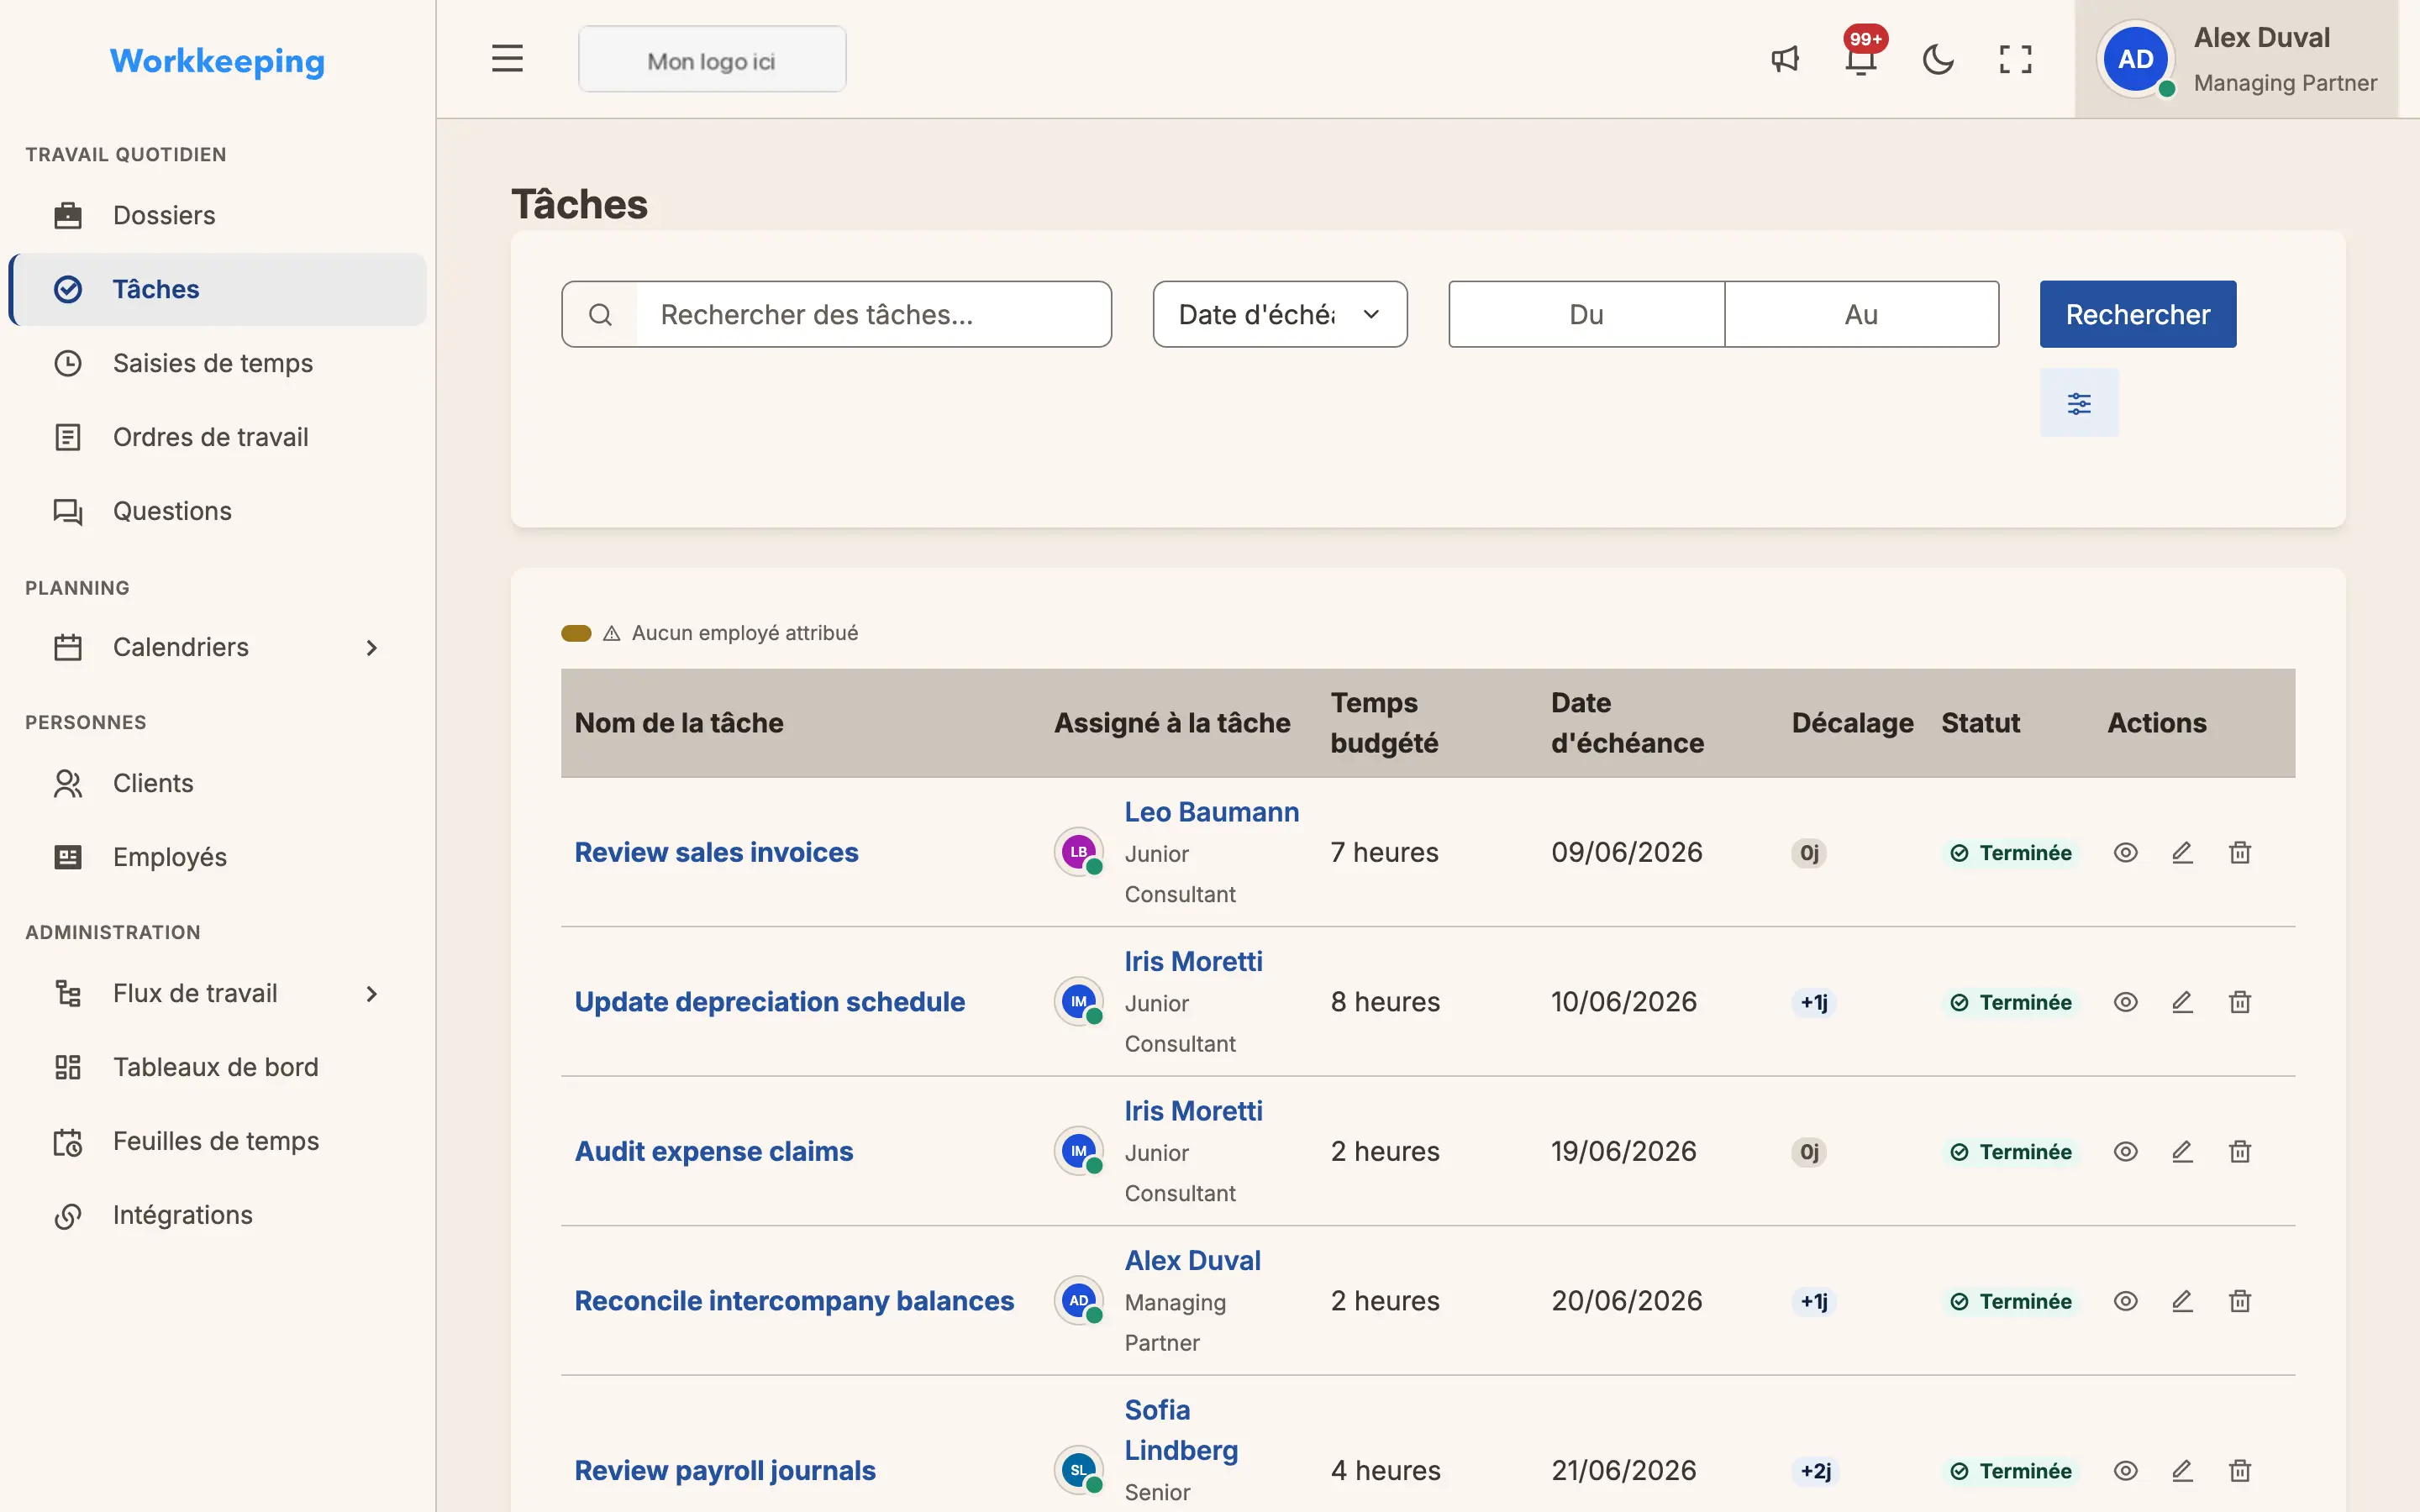Open Dossiers in sidebar
The width and height of the screenshot is (2420, 1512).
pos(218,215)
